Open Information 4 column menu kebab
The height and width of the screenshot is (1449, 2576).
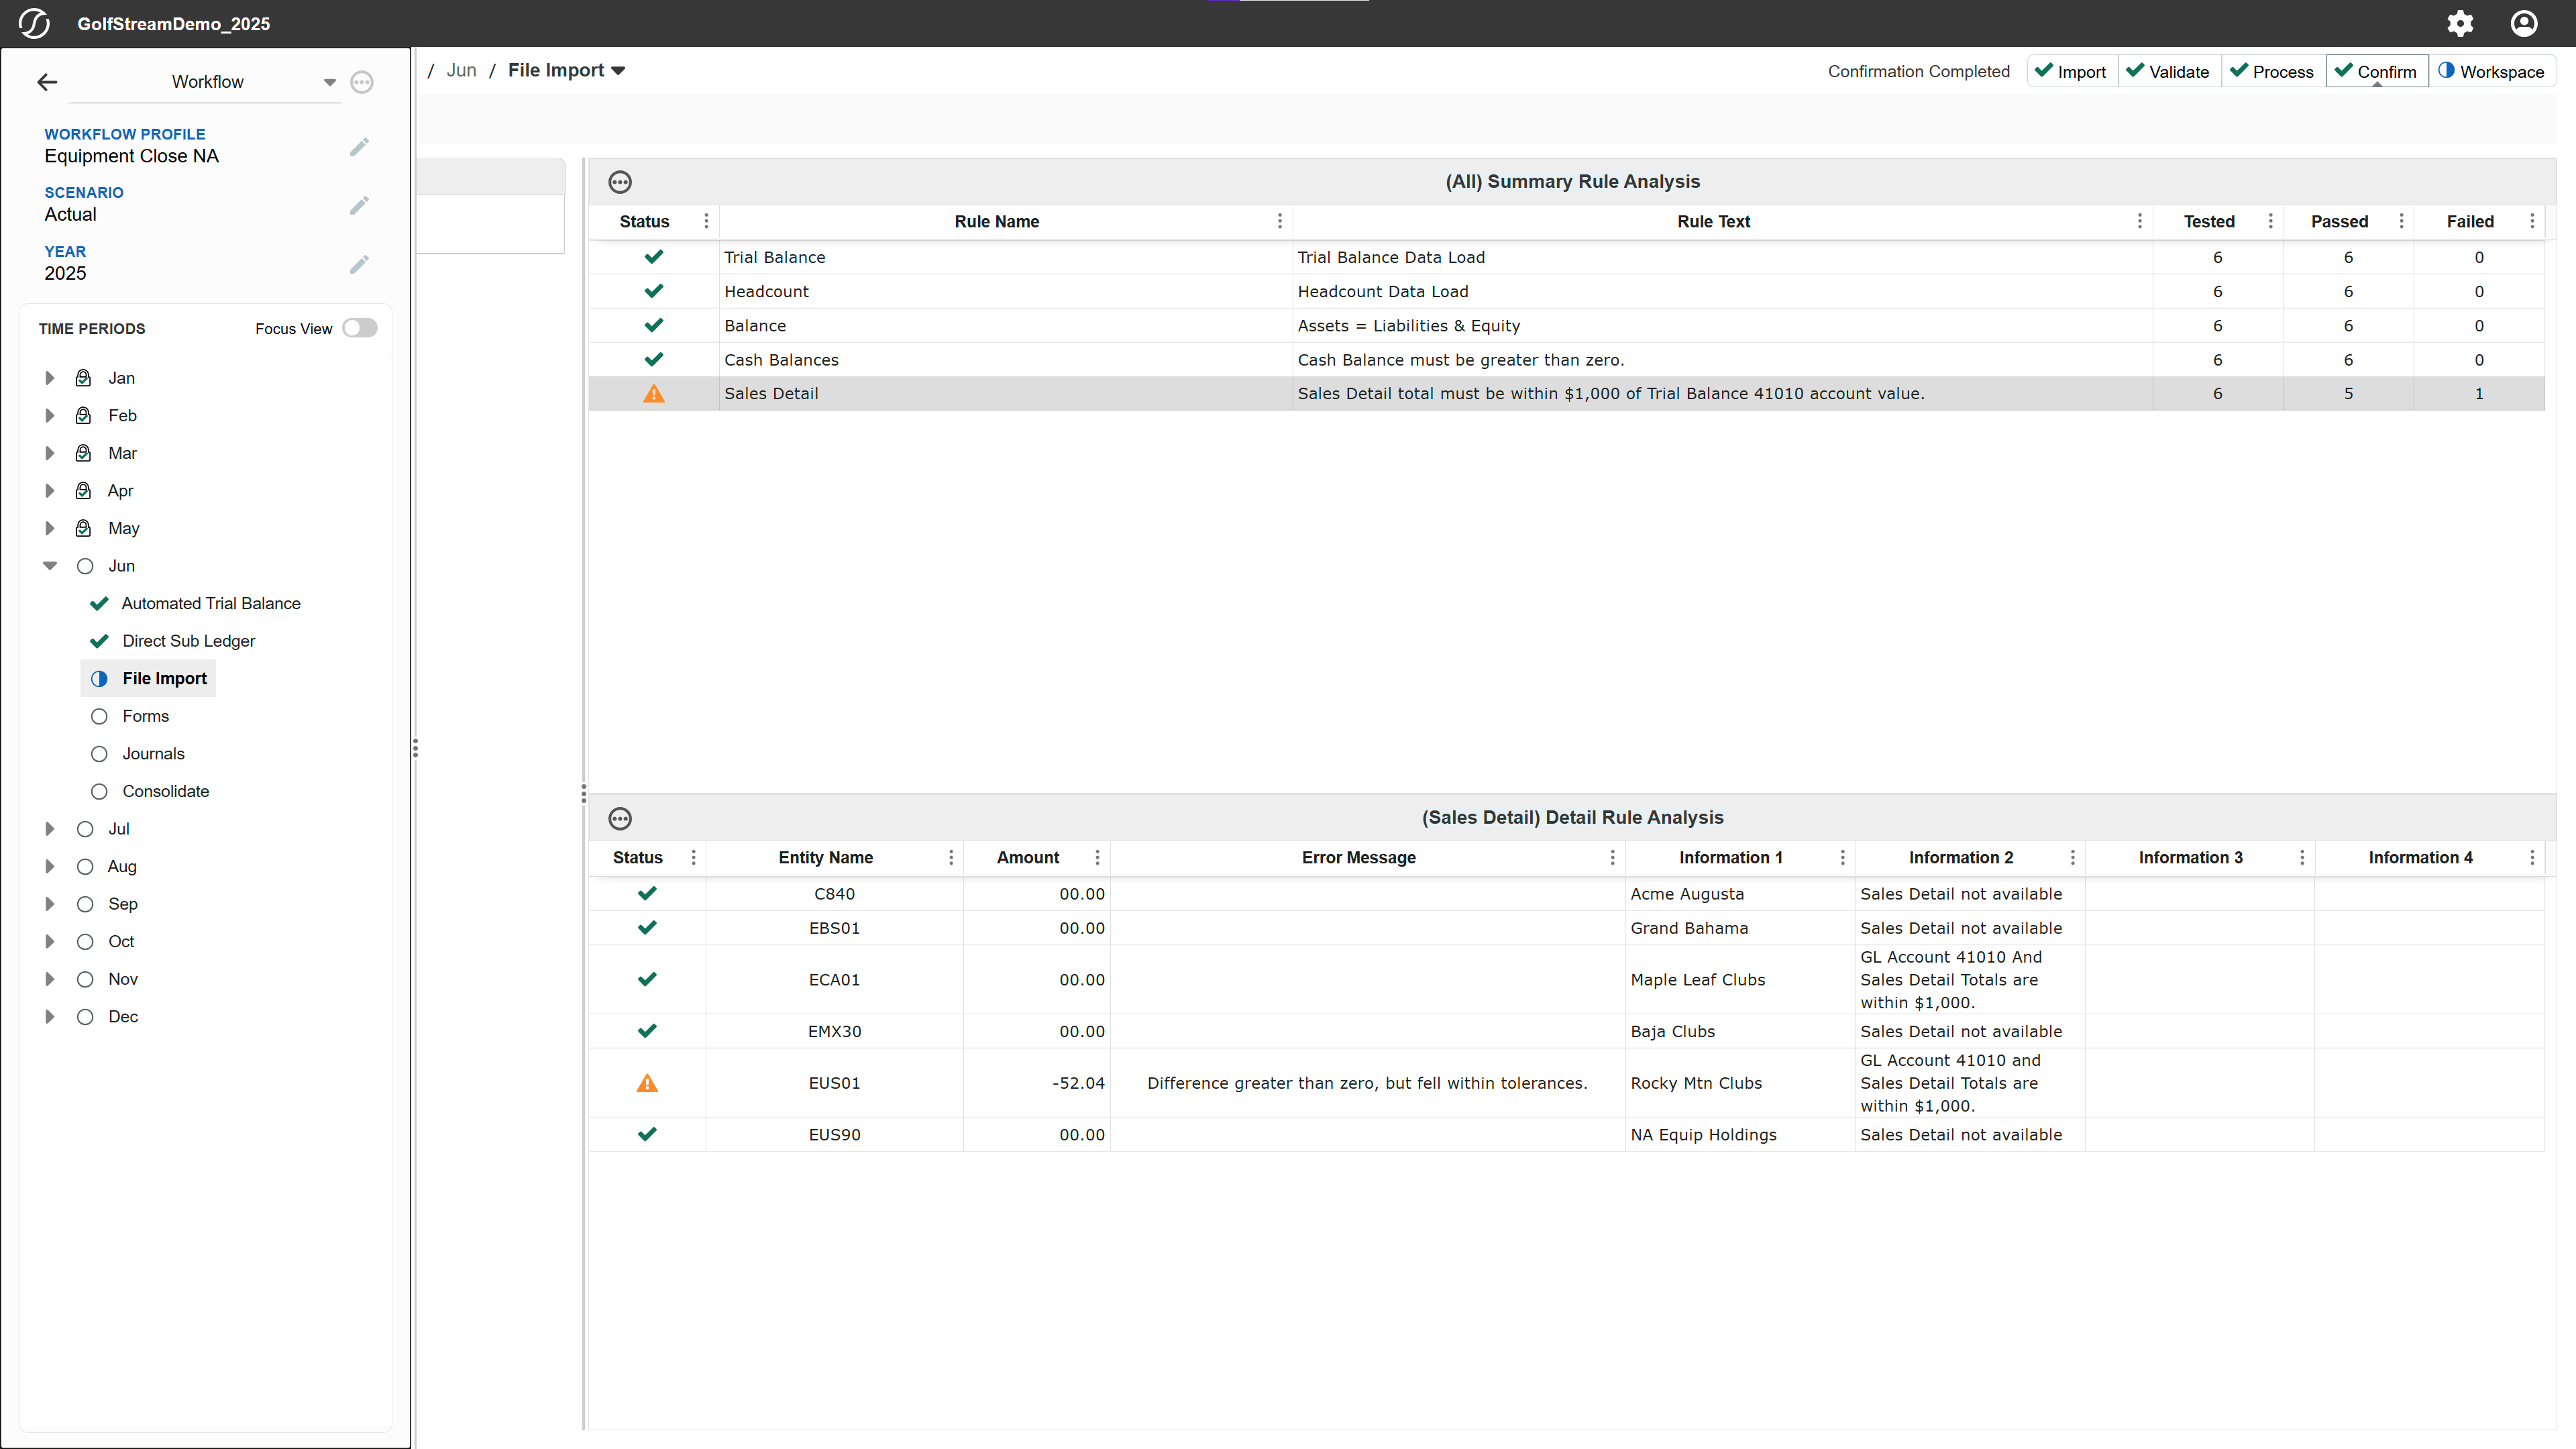(x=2532, y=858)
